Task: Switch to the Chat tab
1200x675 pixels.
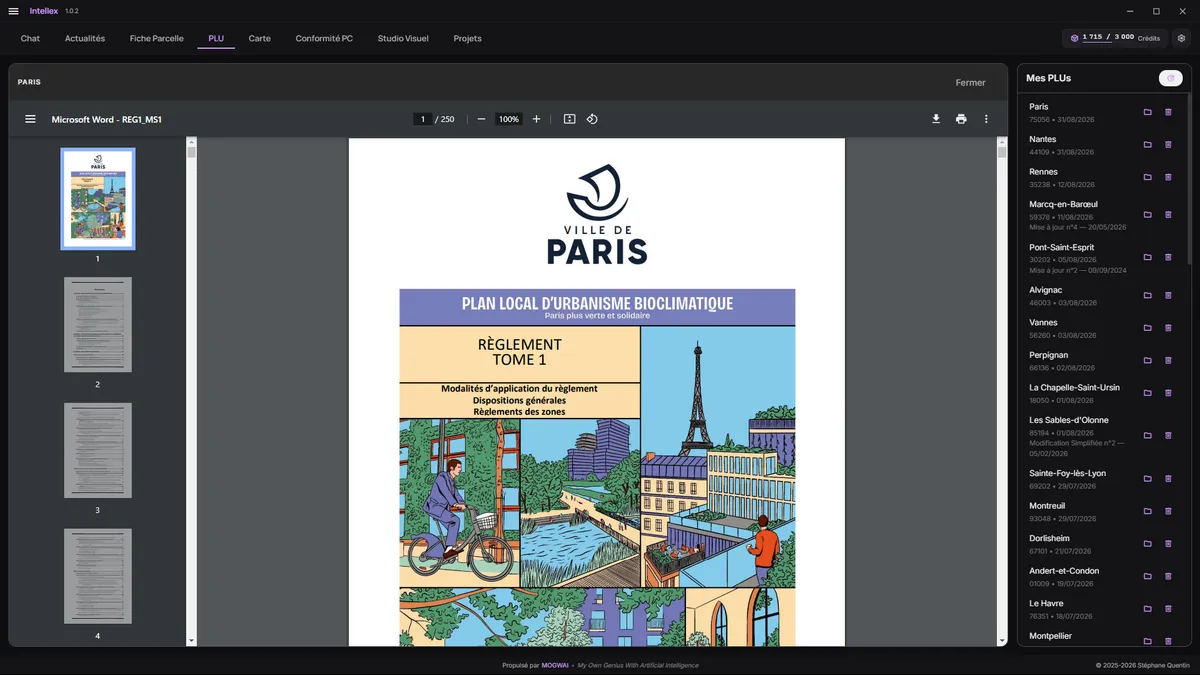Action: pos(30,38)
